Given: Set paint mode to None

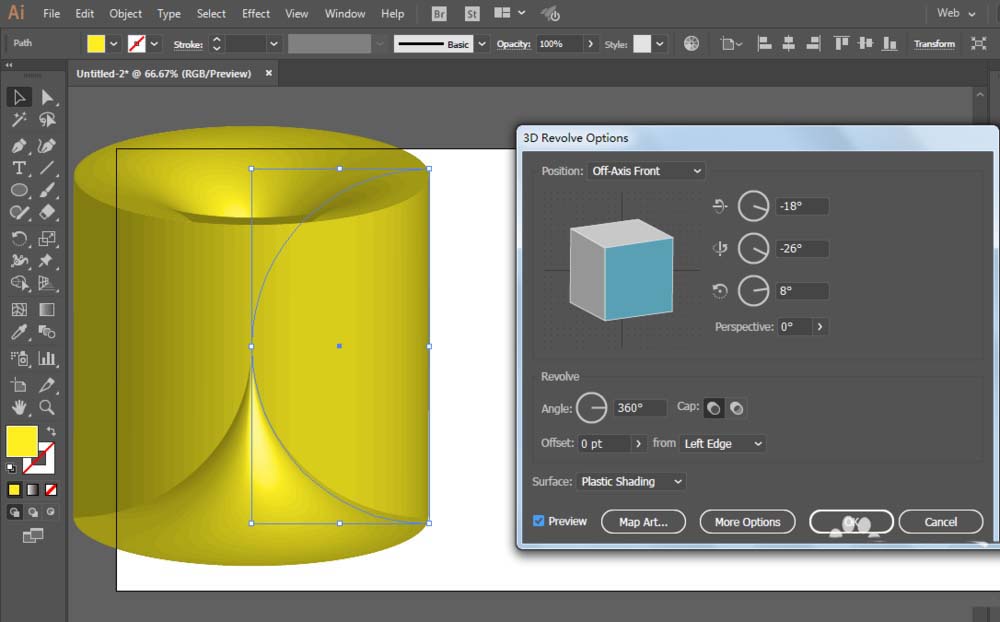Looking at the screenshot, I should 51,490.
